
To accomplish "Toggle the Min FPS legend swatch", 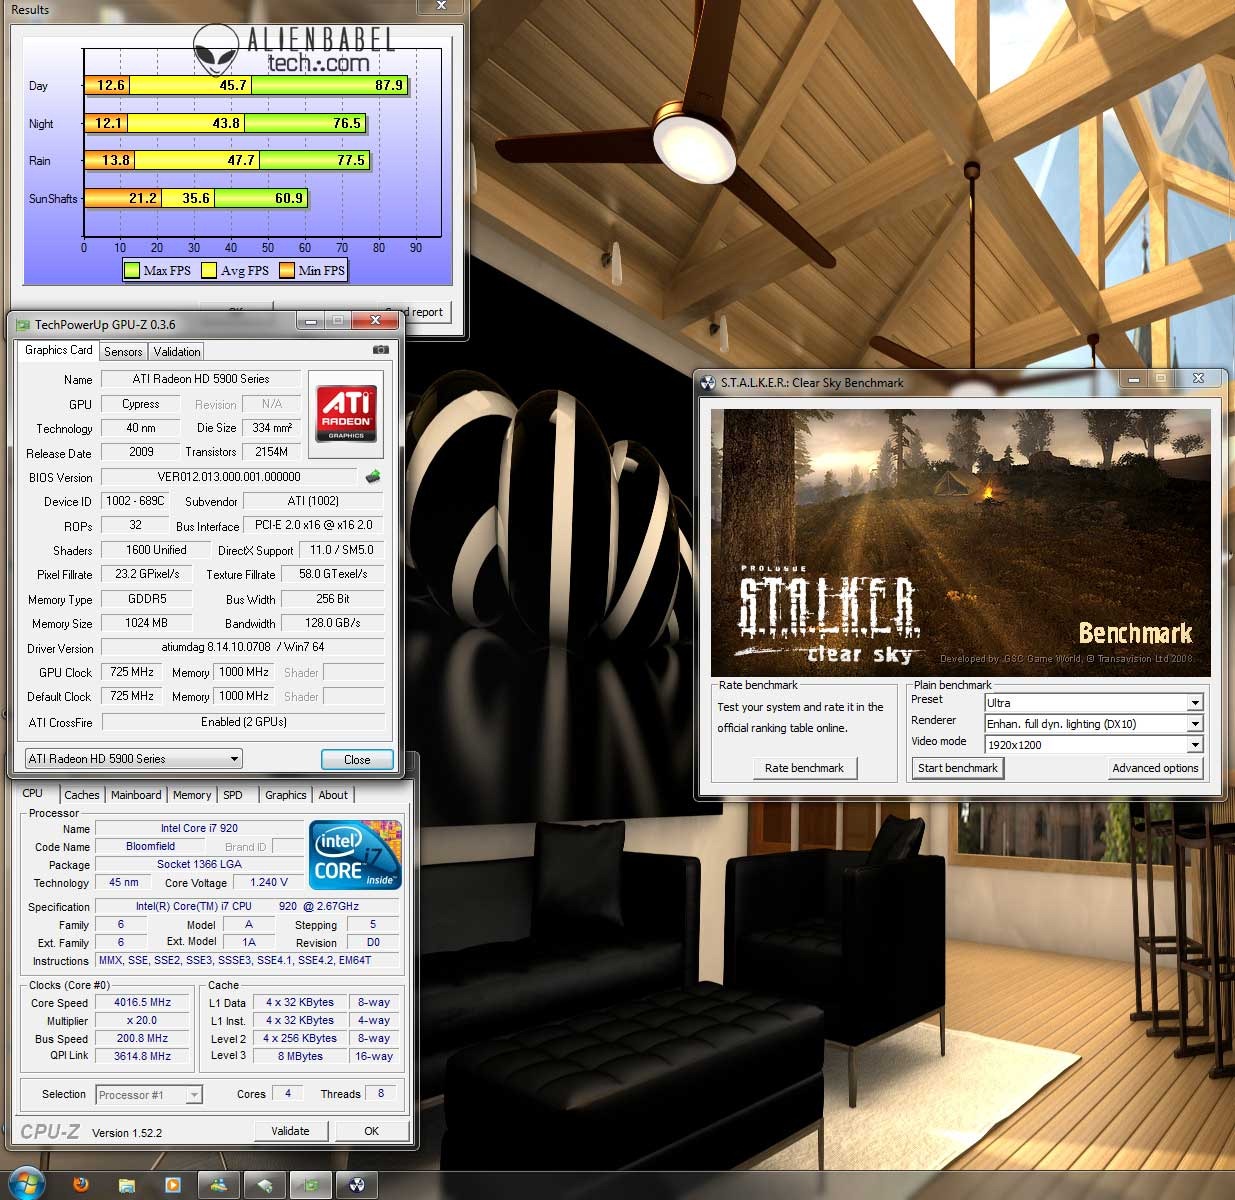I will (287, 270).
